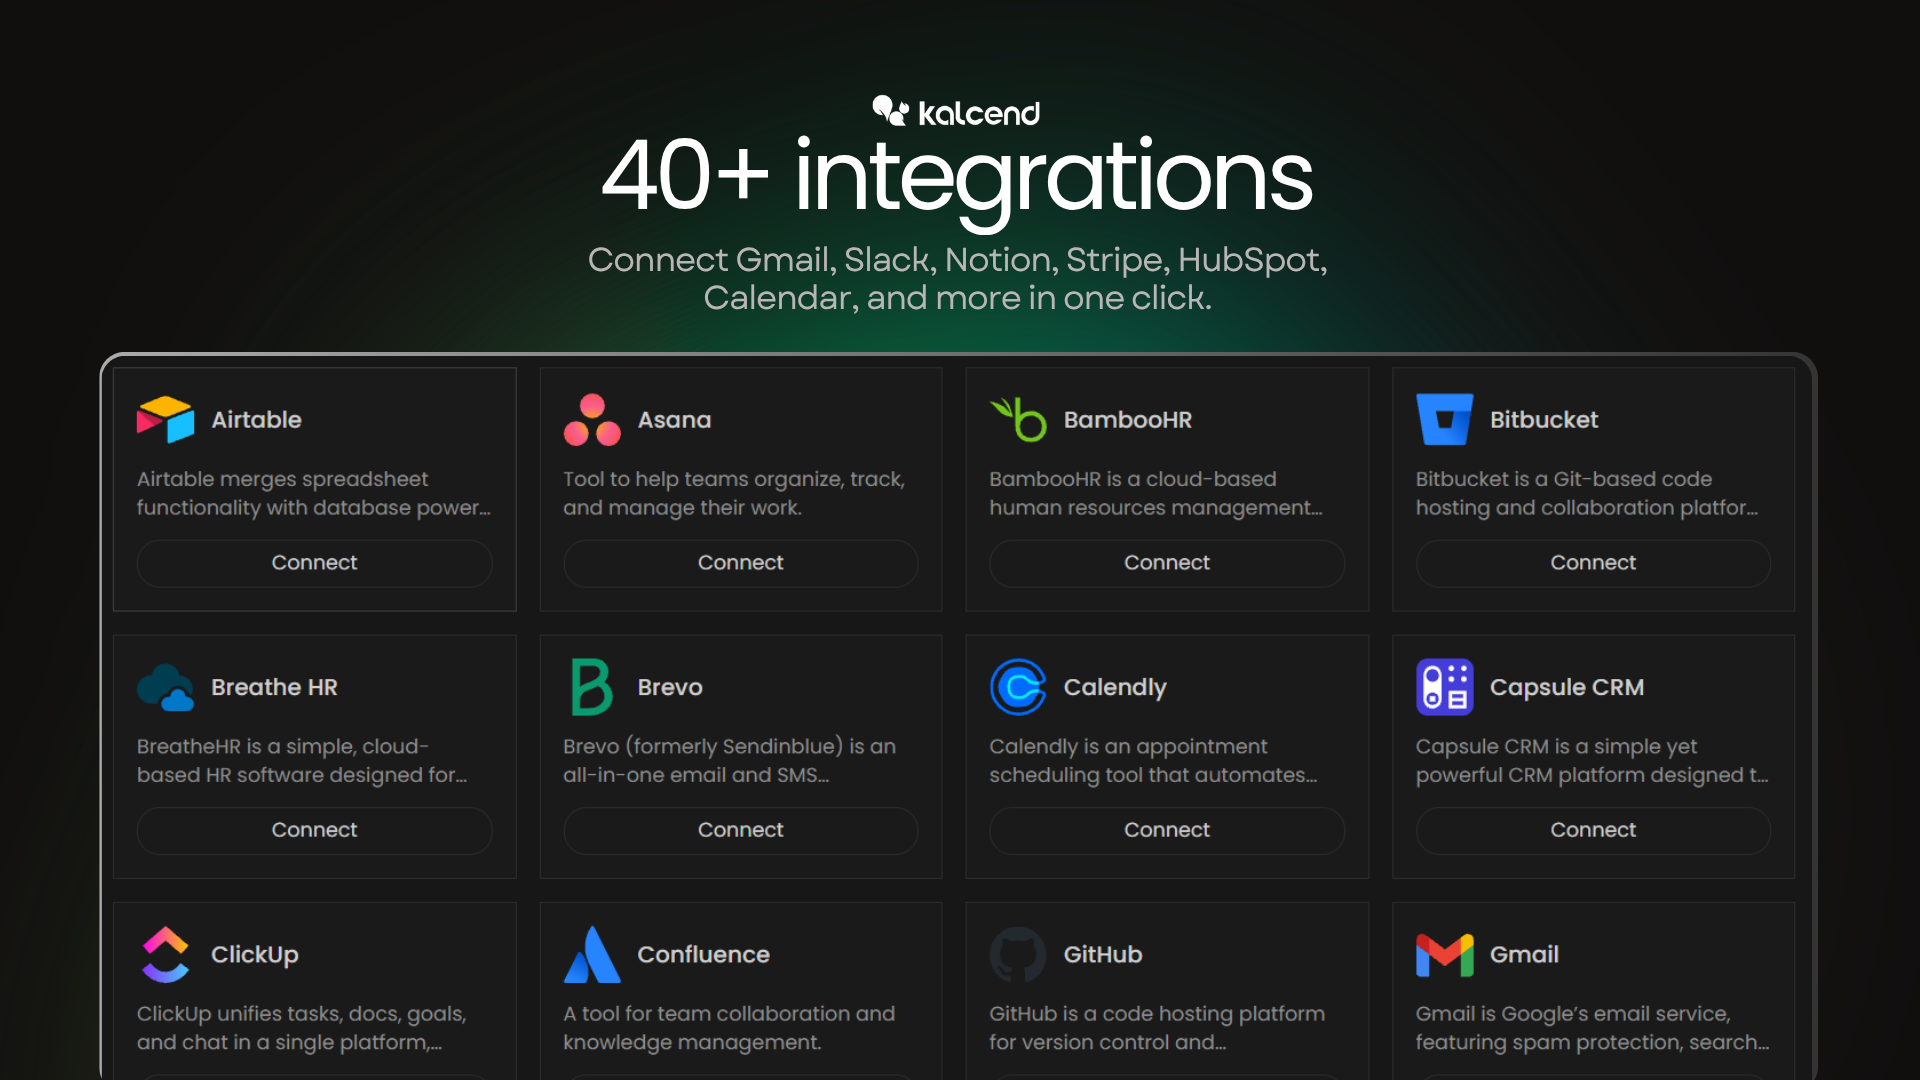This screenshot has height=1080, width=1920.
Task: Click 'Capsule CRM is a simple yet' description
Action: (1591, 760)
